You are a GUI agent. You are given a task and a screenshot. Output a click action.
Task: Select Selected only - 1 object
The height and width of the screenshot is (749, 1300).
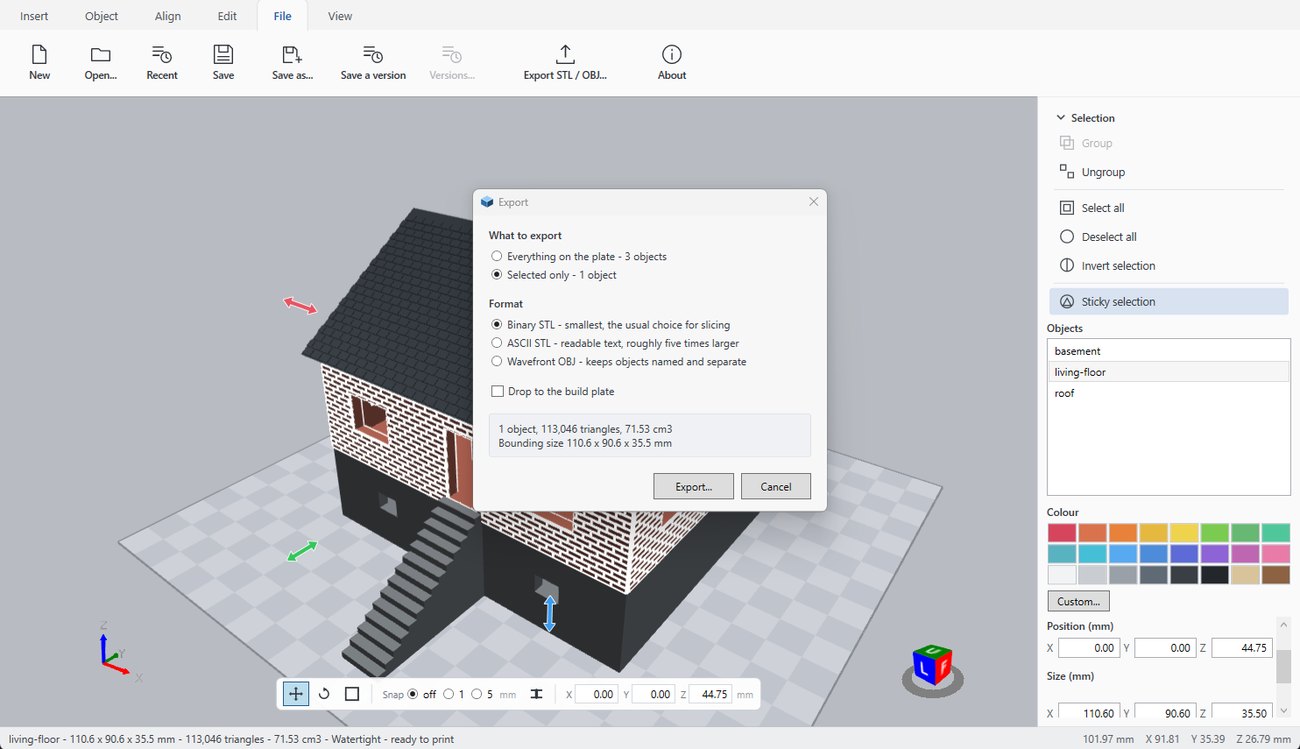[x=554, y=274]
